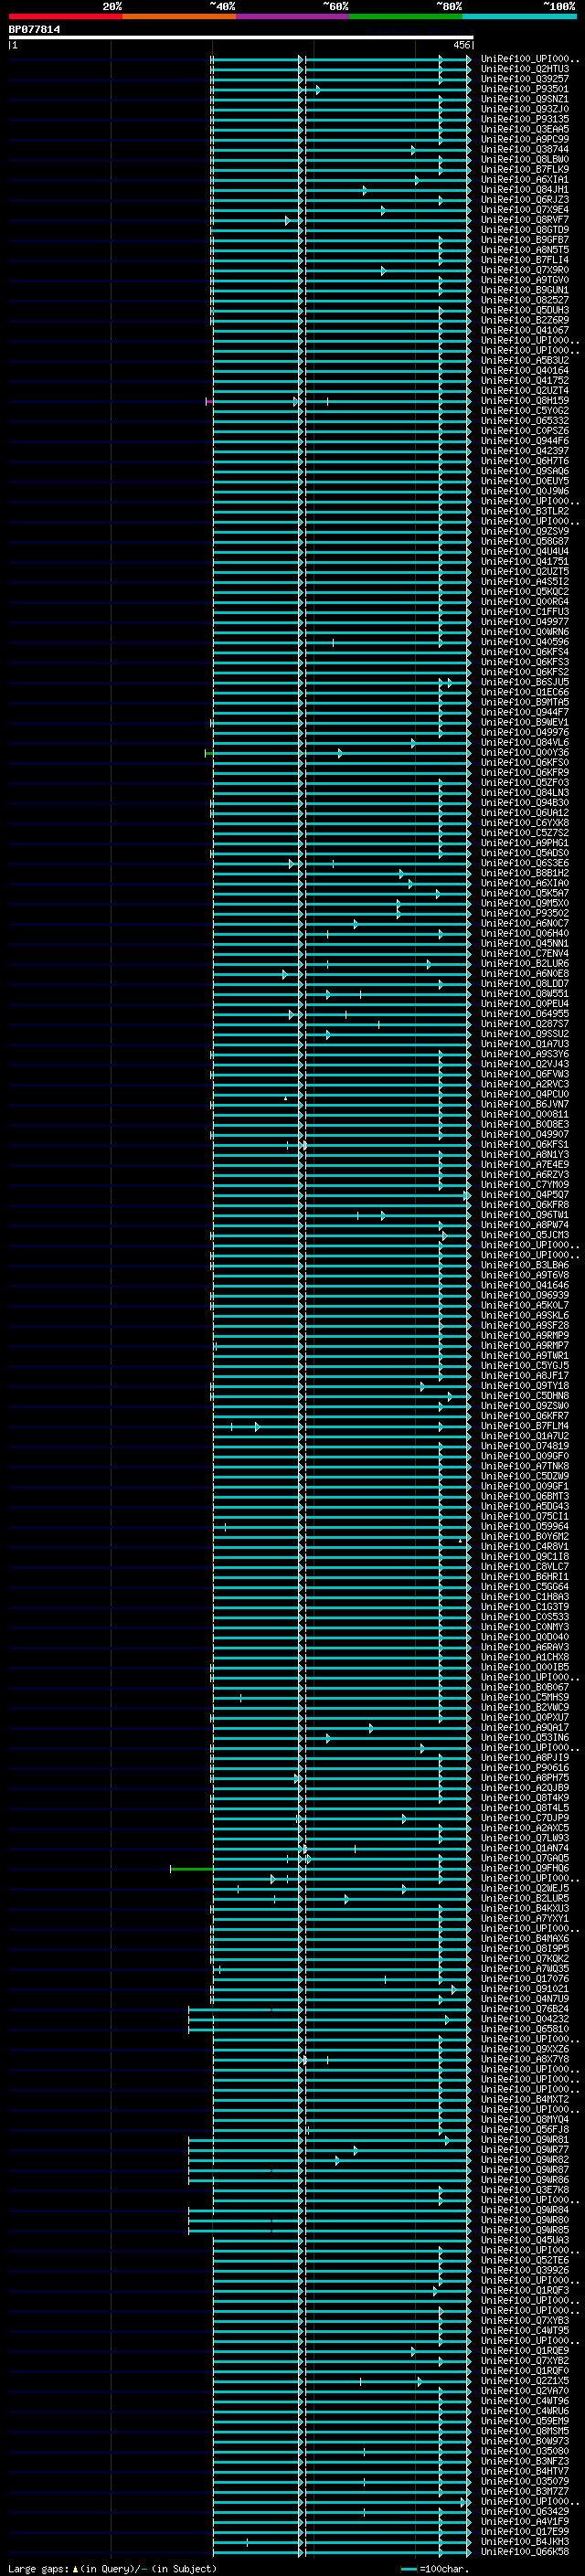The width and height of the screenshot is (585, 2576).
Task: View subject UniRef100_Q7X9R0
Action: (x=525, y=270)
